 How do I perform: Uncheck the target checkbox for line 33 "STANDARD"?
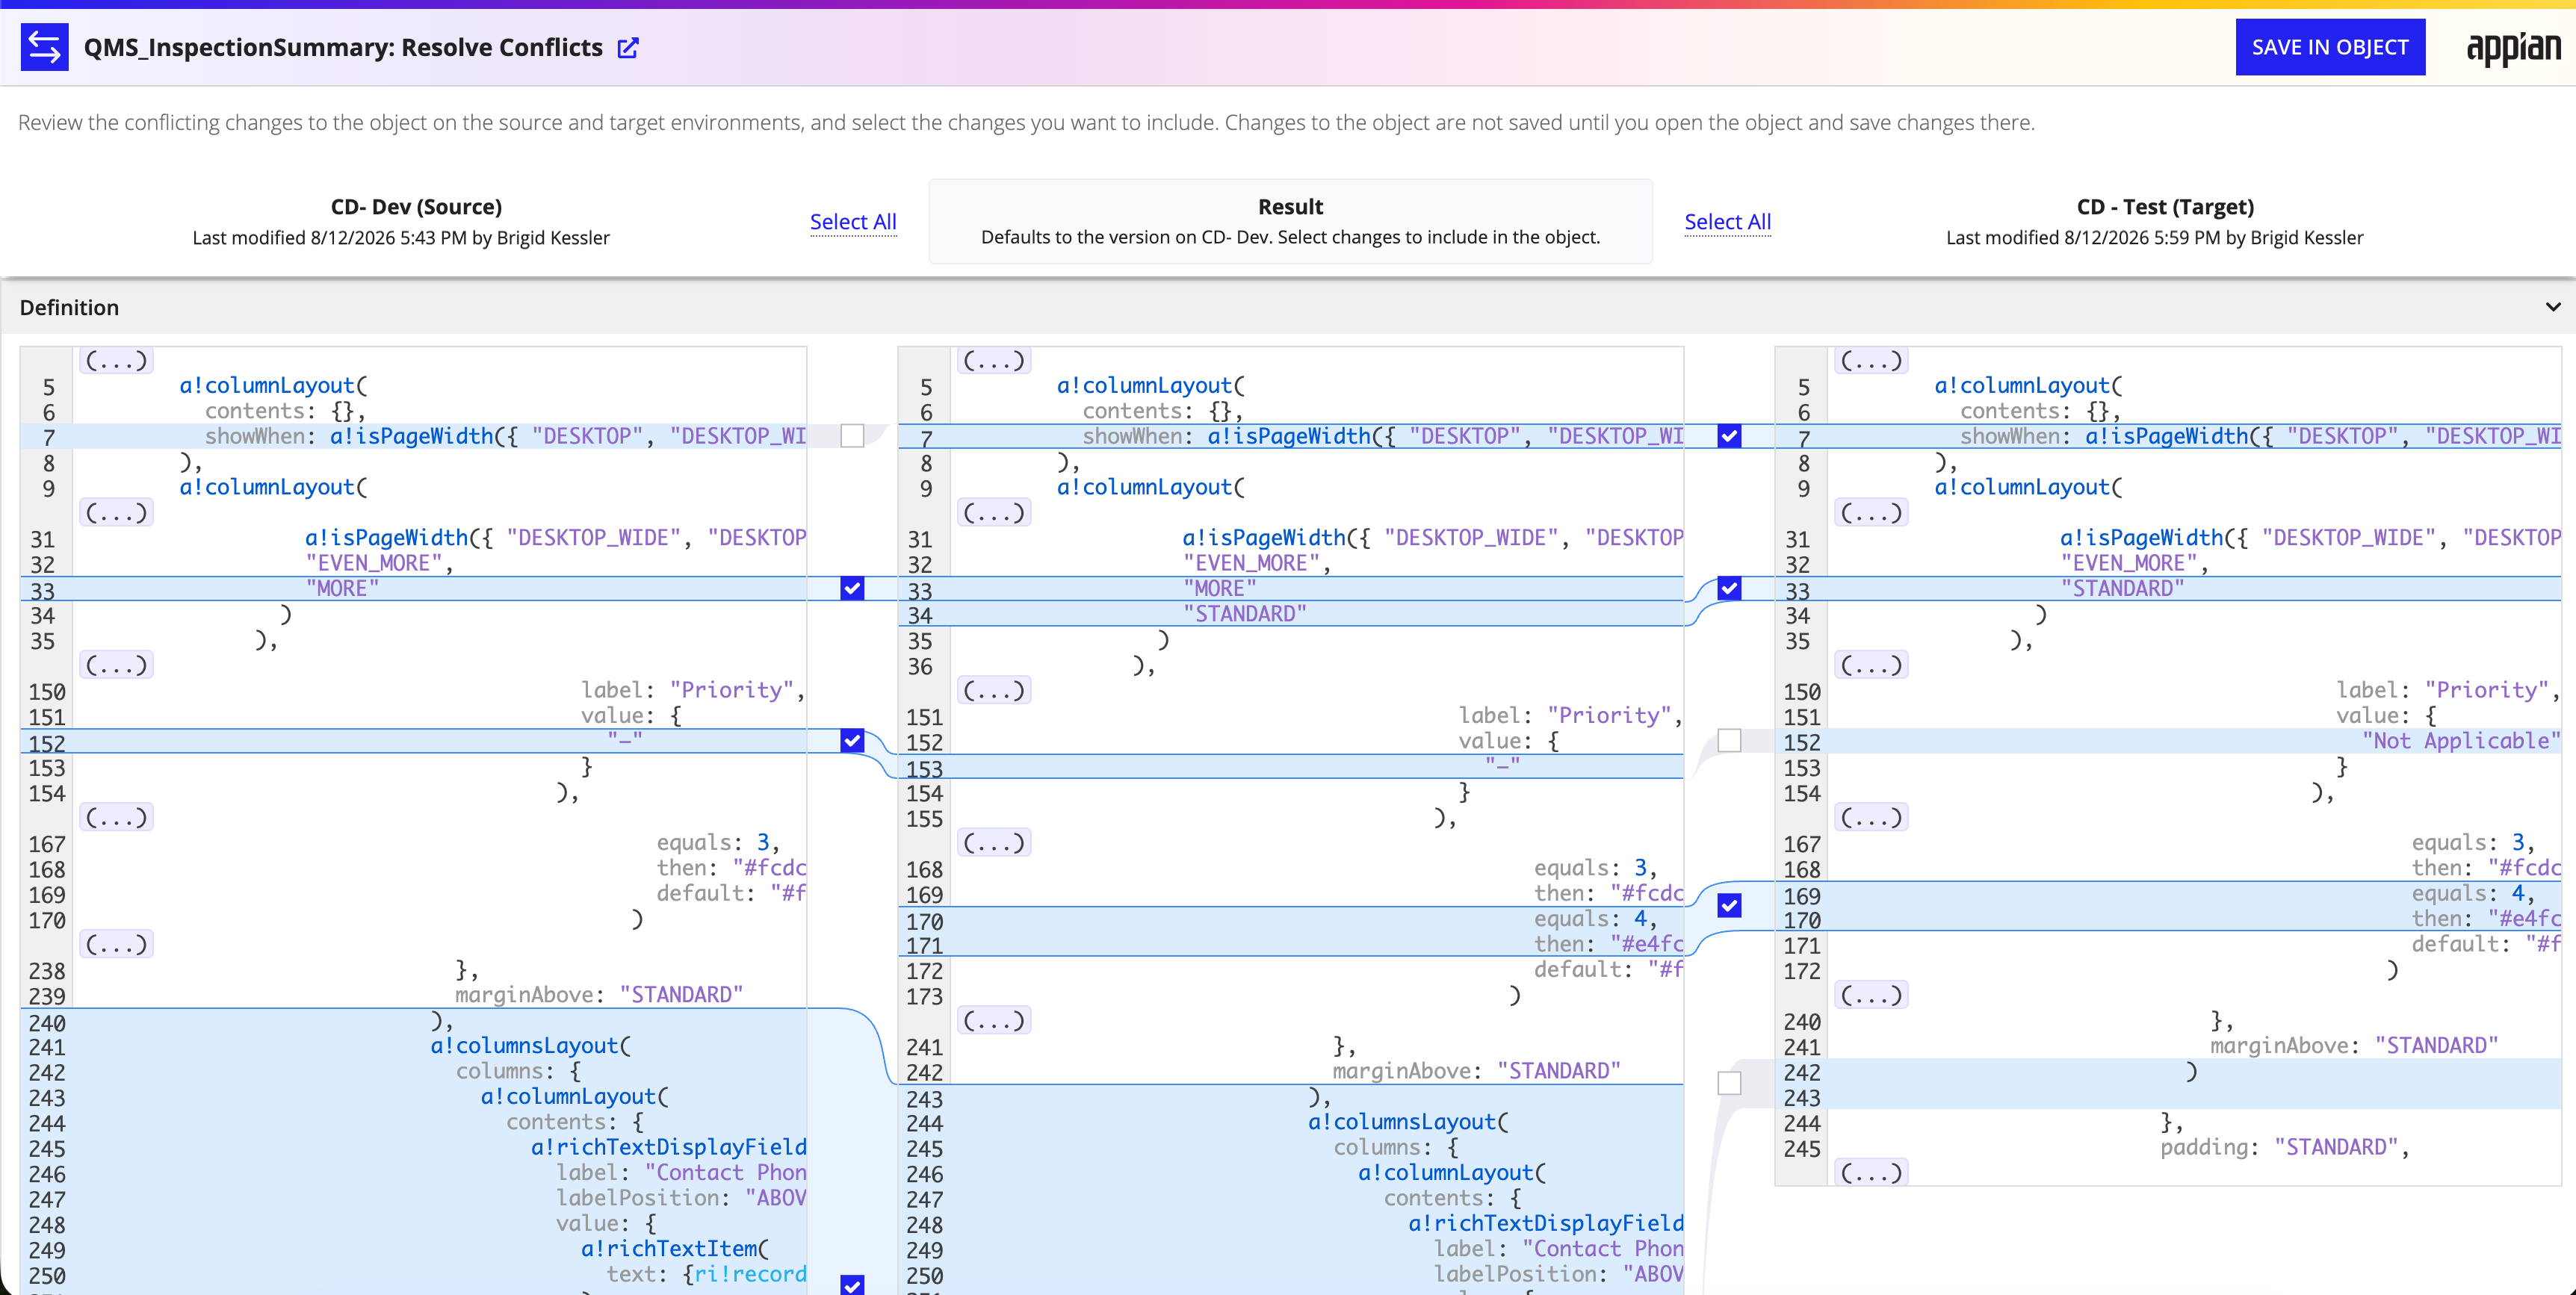click(x=1729, y=588)
